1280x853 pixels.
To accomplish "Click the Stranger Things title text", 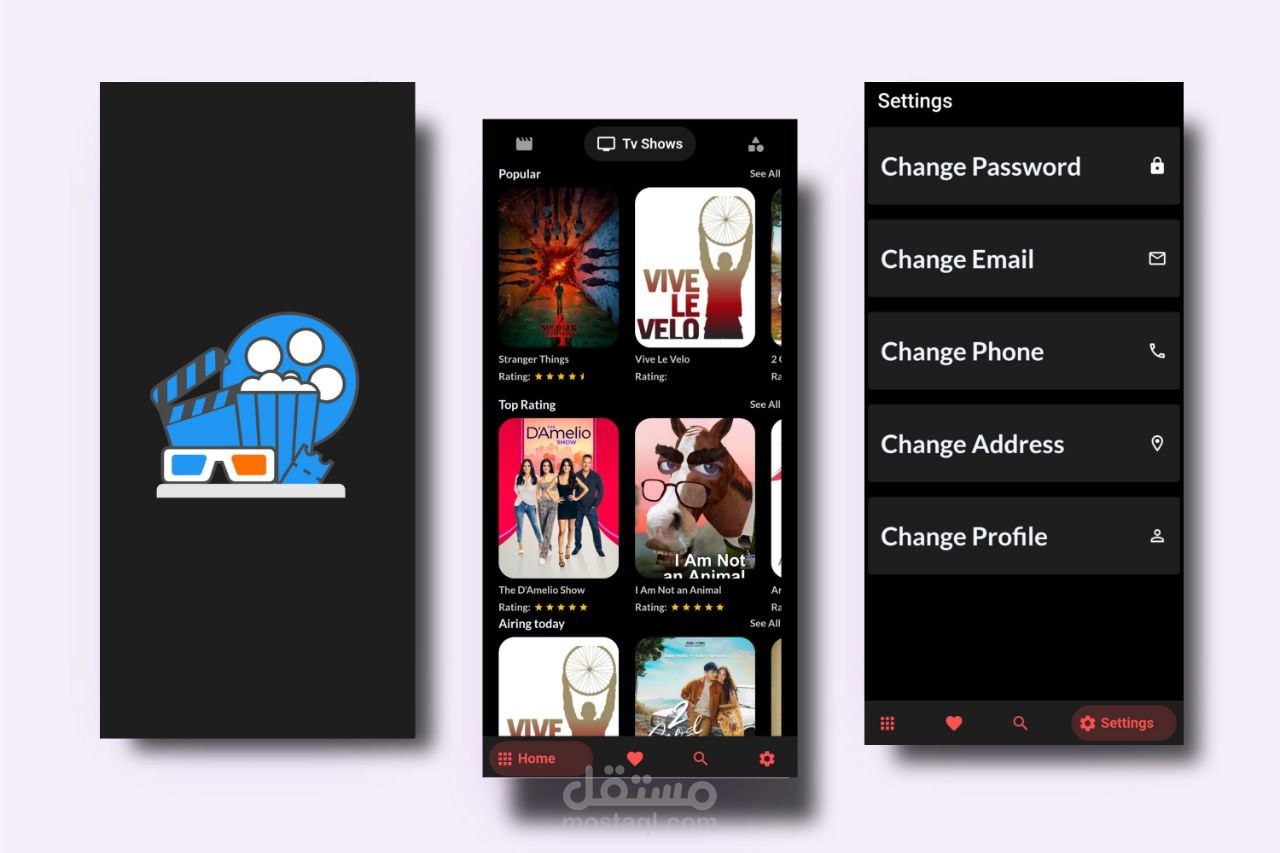I will click(x=534, y=360).
